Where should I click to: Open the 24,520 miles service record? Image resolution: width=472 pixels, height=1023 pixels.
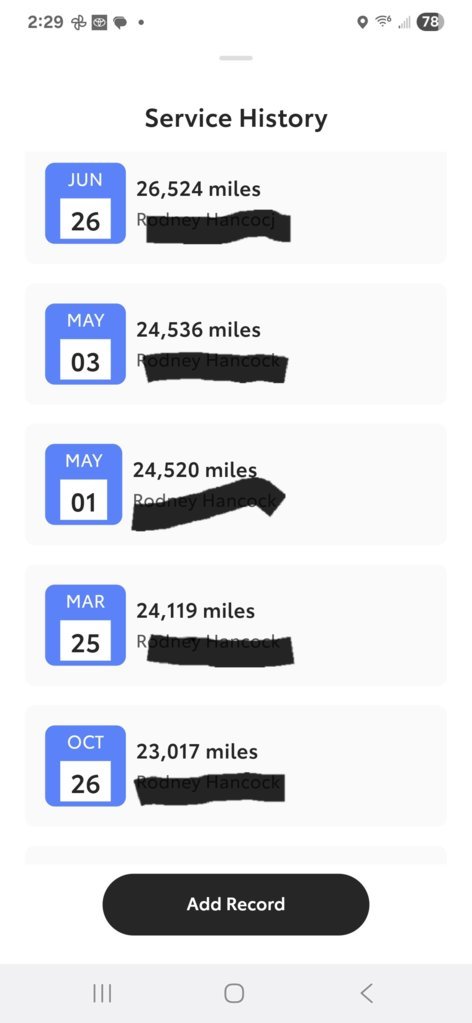click(236, 484)
